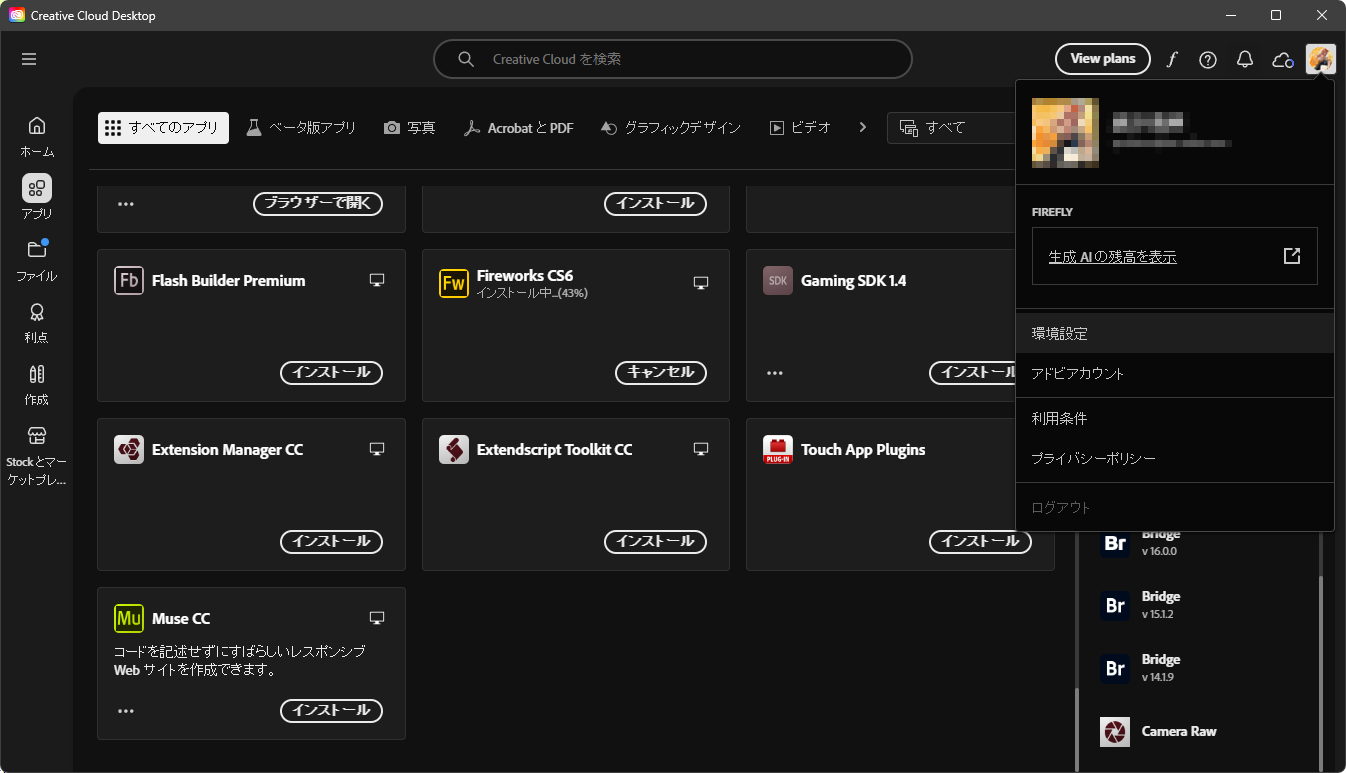Open Muse CC more options ellipsis

coord(126,711)
